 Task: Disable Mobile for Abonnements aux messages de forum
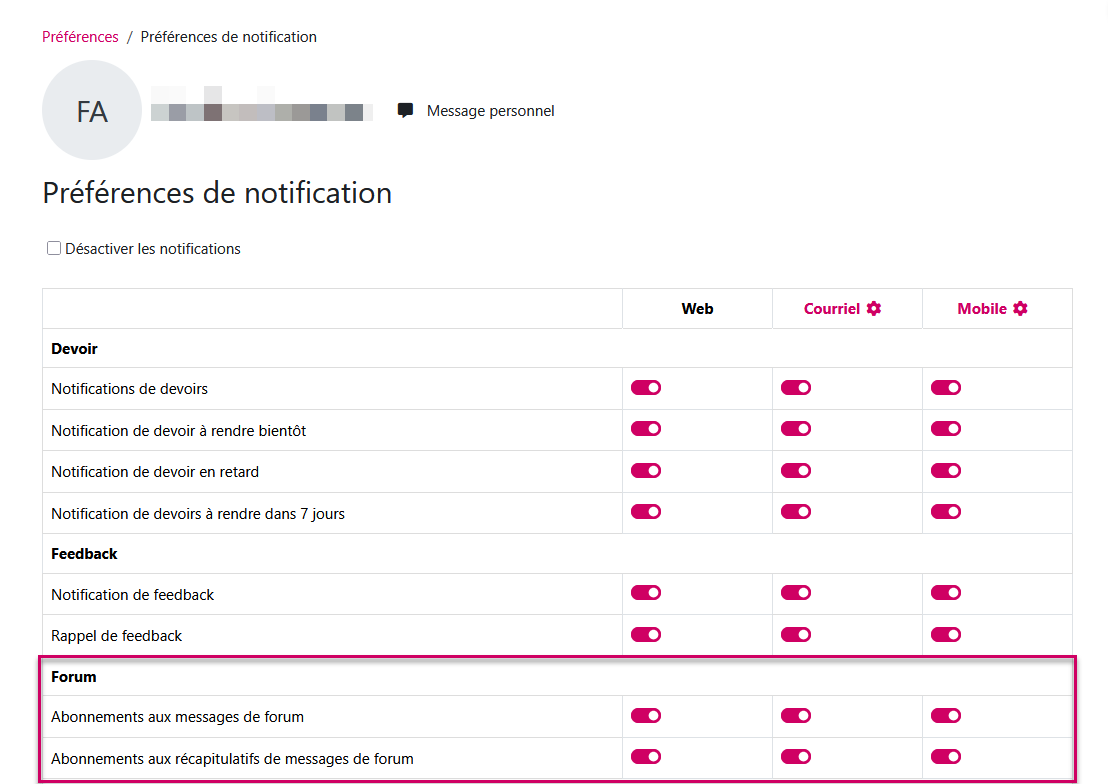tap(946, 716)
